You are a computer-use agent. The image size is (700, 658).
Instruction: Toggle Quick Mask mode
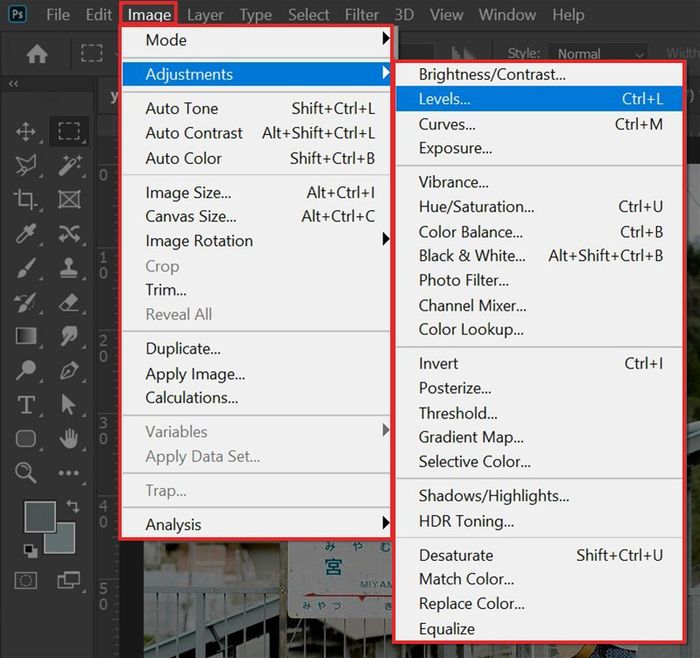click(26, 581)
